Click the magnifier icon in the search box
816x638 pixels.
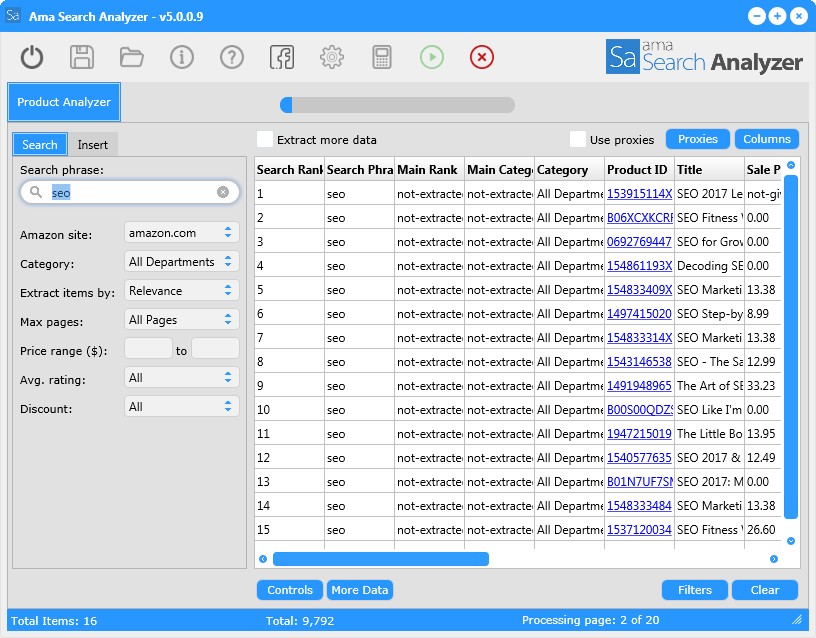[35, 192]
